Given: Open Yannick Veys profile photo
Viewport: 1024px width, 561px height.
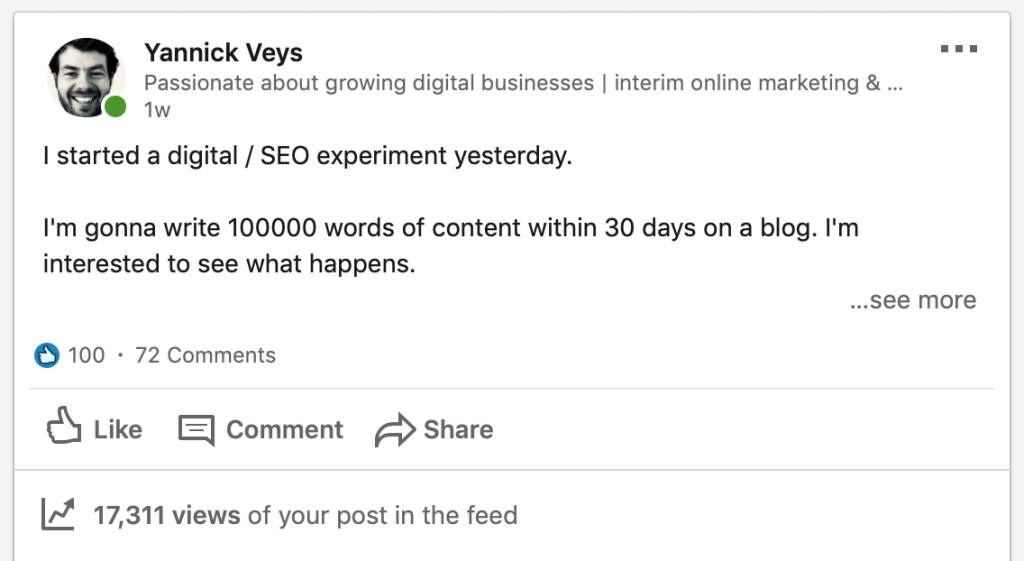Looking at the screenshot, I should pos(85,78).
